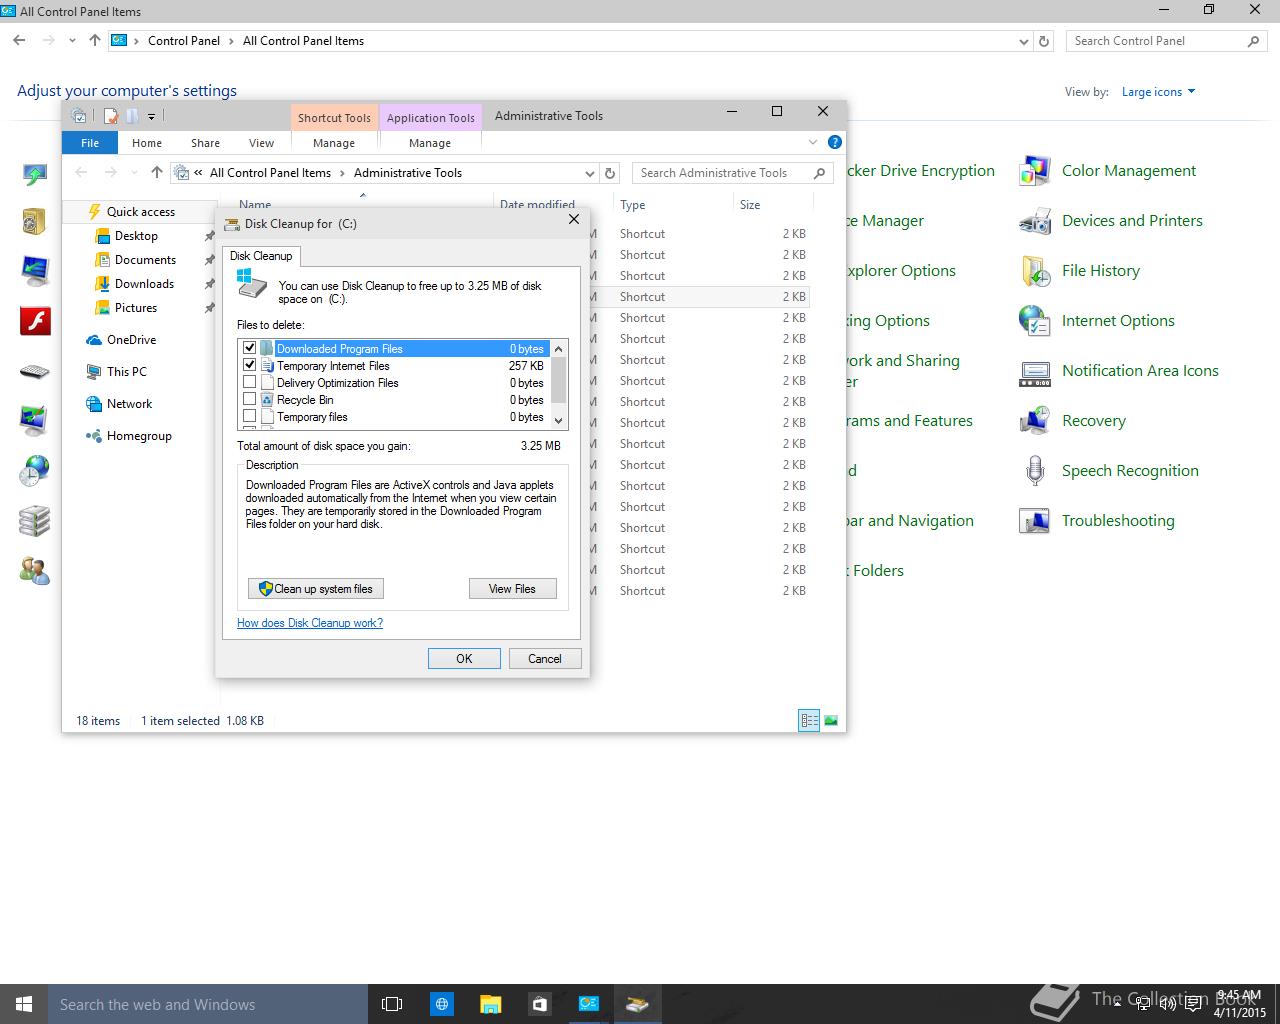This screenshot has width=1280, height=1024.
Task: Switch to the Home ribbon tab
Action: (147, 143)
